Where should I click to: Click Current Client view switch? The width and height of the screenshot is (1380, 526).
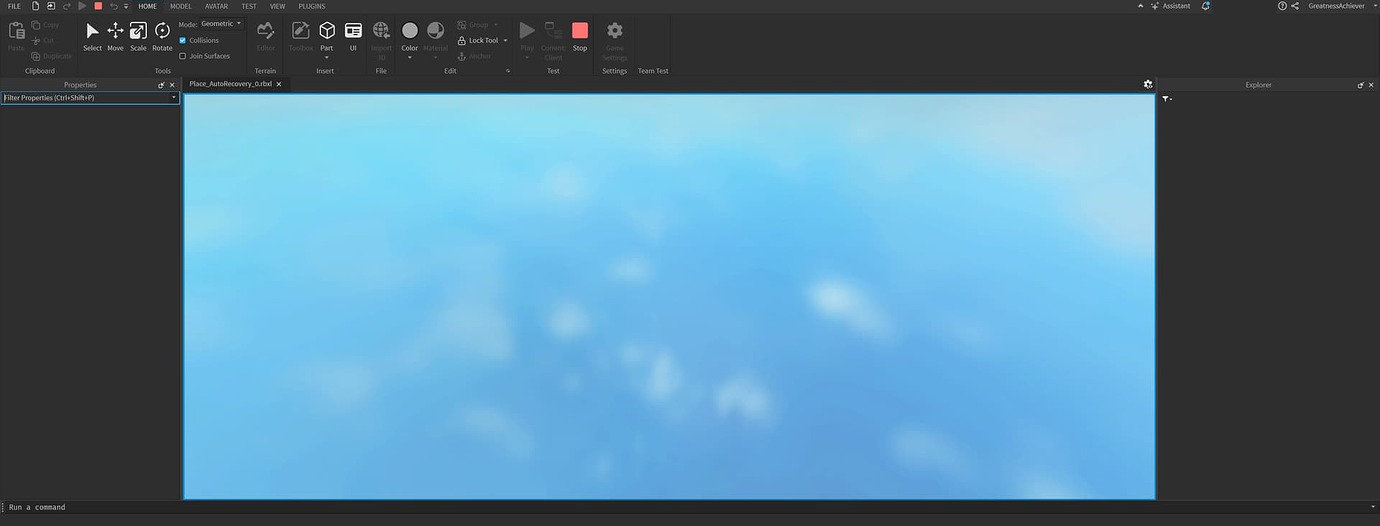553,40
